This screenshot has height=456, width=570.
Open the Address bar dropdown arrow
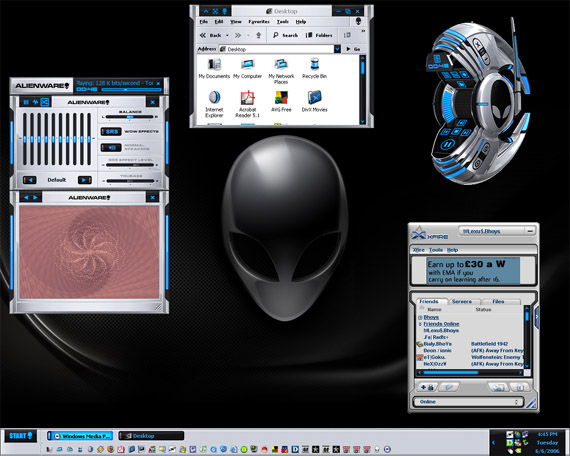point(337,49)
